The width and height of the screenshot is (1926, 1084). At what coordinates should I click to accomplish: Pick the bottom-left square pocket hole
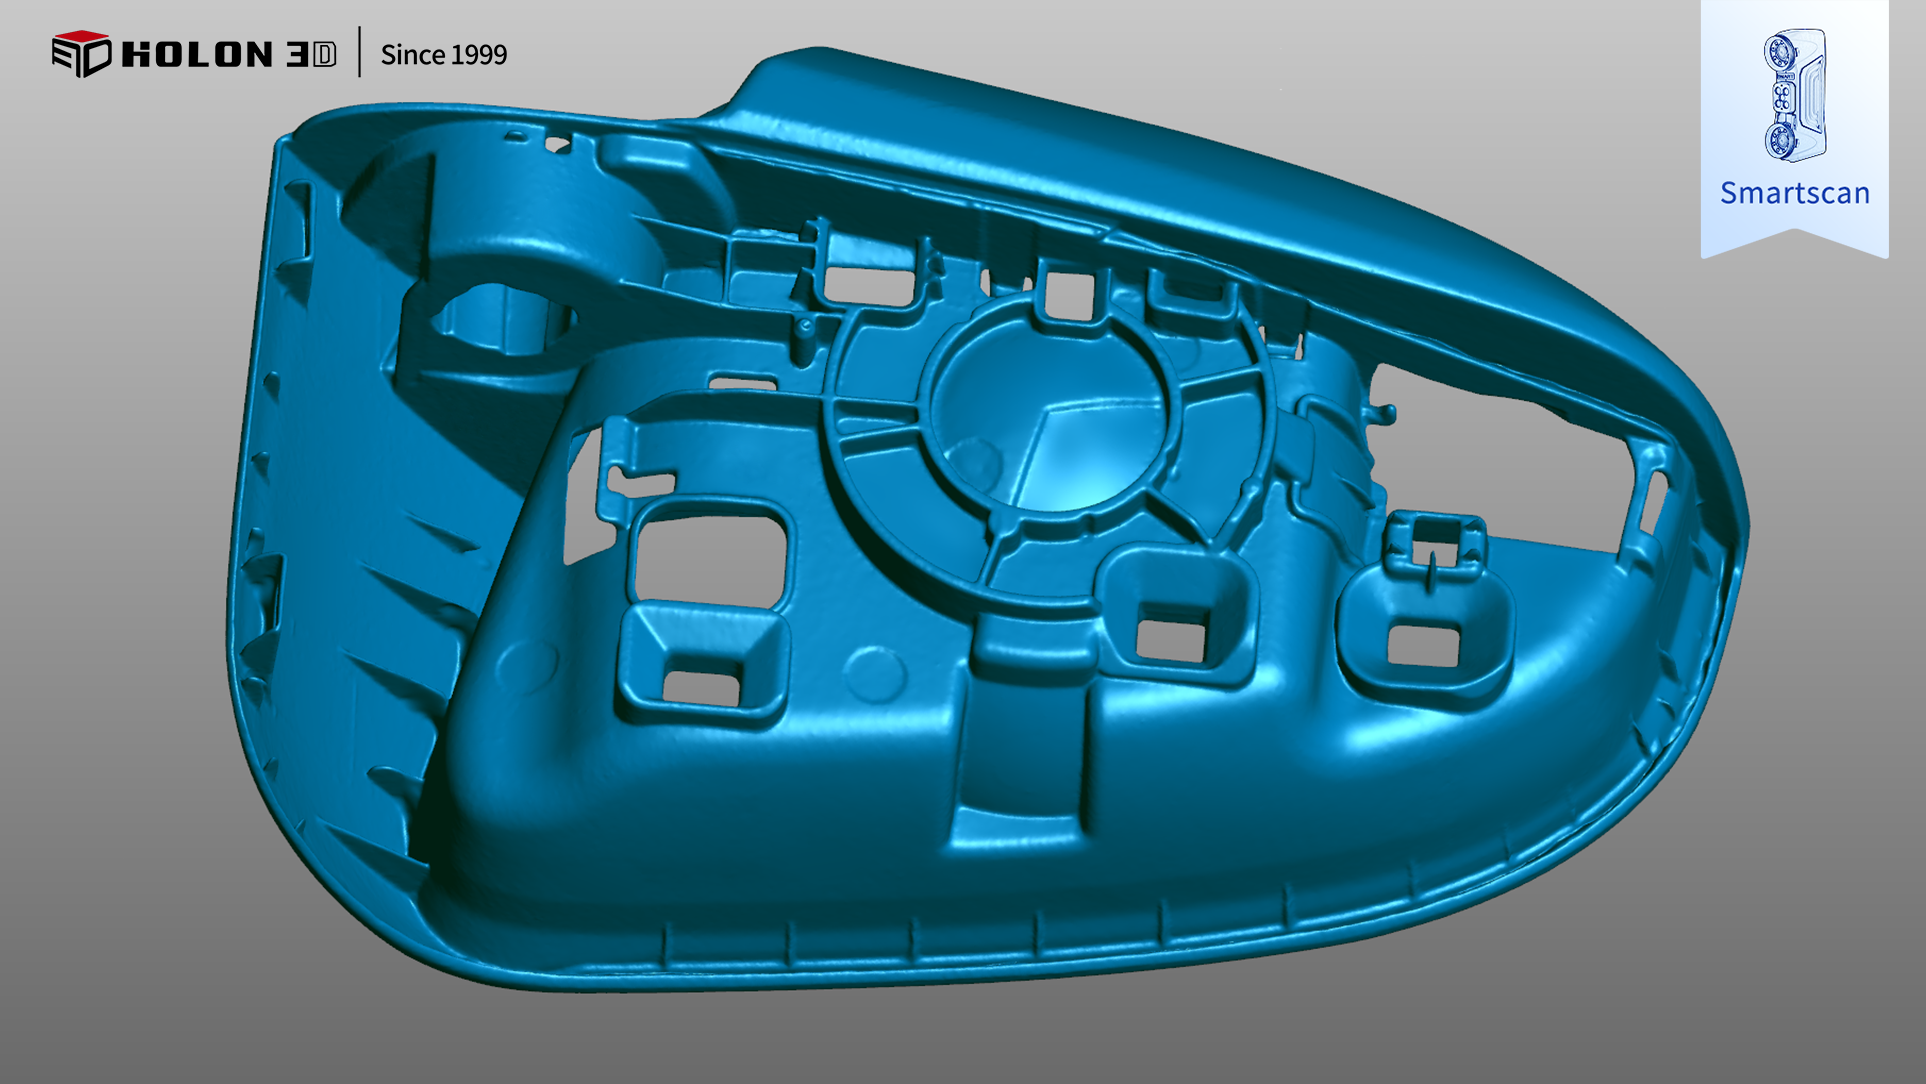tap(701, 686)
